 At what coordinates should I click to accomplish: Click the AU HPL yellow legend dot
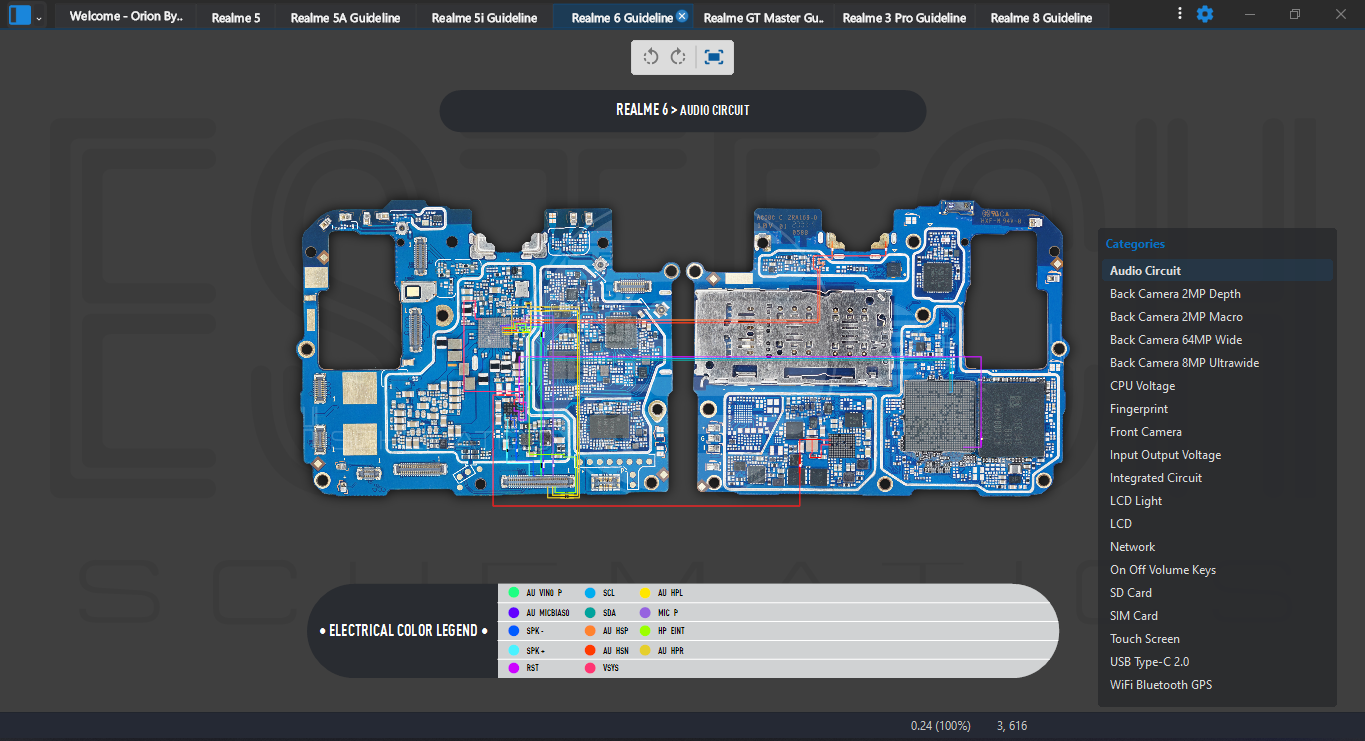645,593
